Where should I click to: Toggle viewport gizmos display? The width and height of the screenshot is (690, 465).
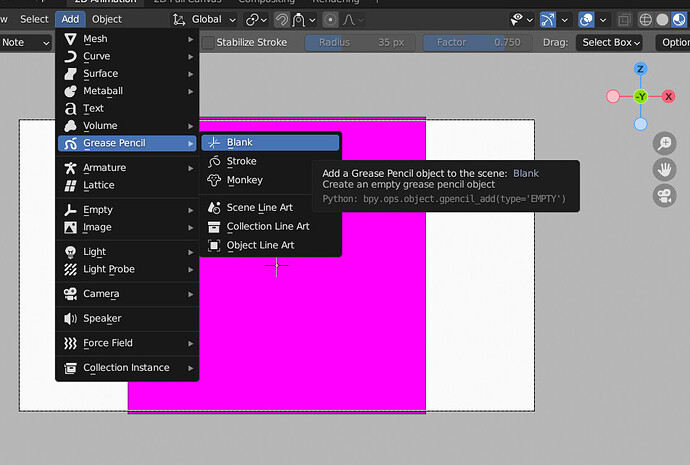click(547, 20)
